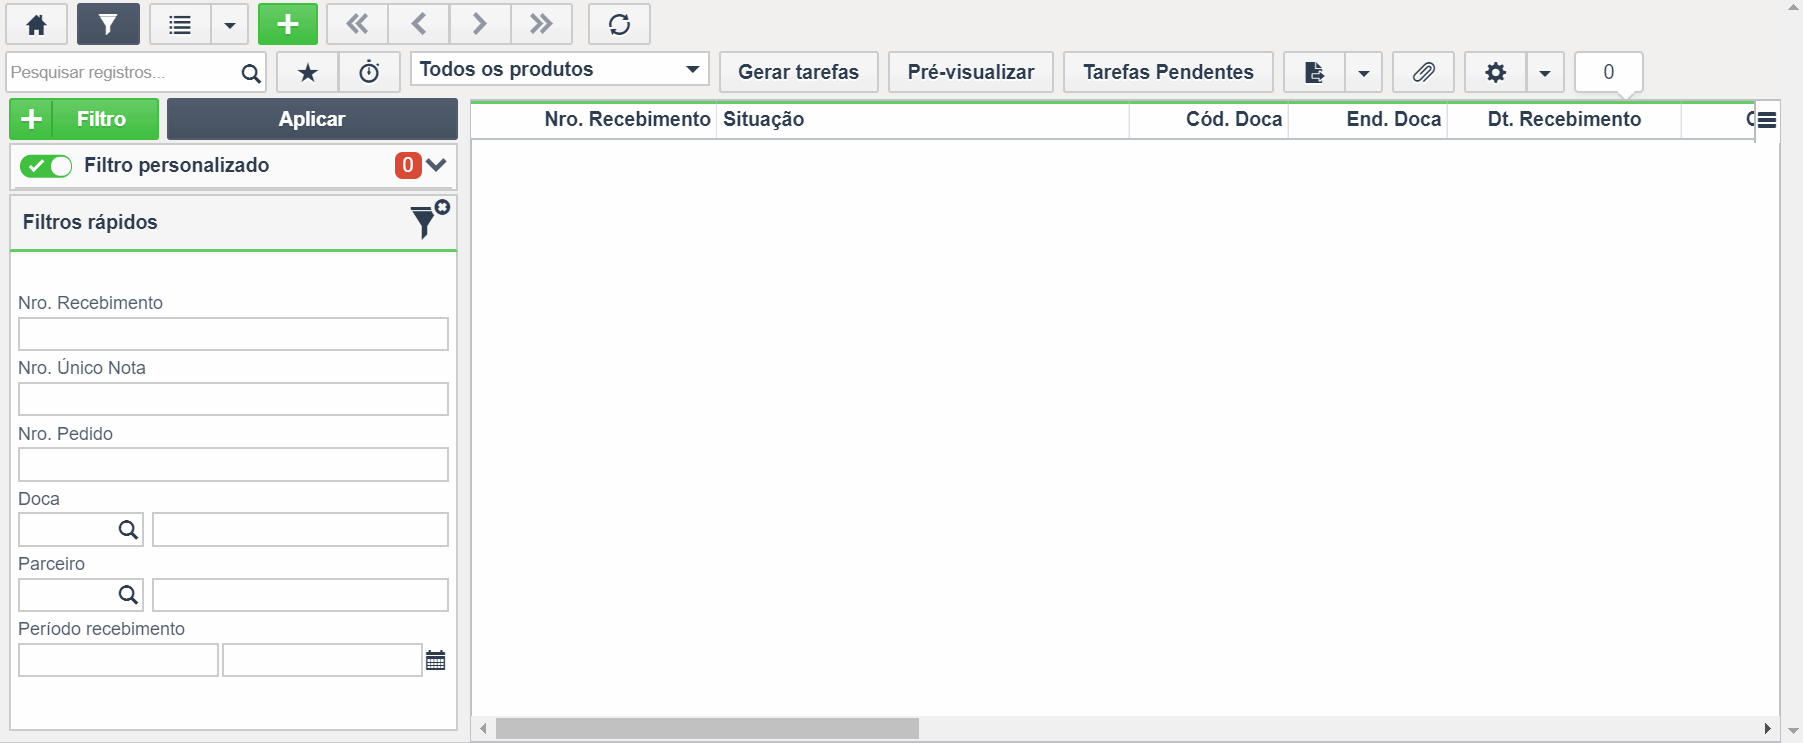The image size is (1803, 743).
Task: Go to the home screen icon
Action: pos(37,24)
